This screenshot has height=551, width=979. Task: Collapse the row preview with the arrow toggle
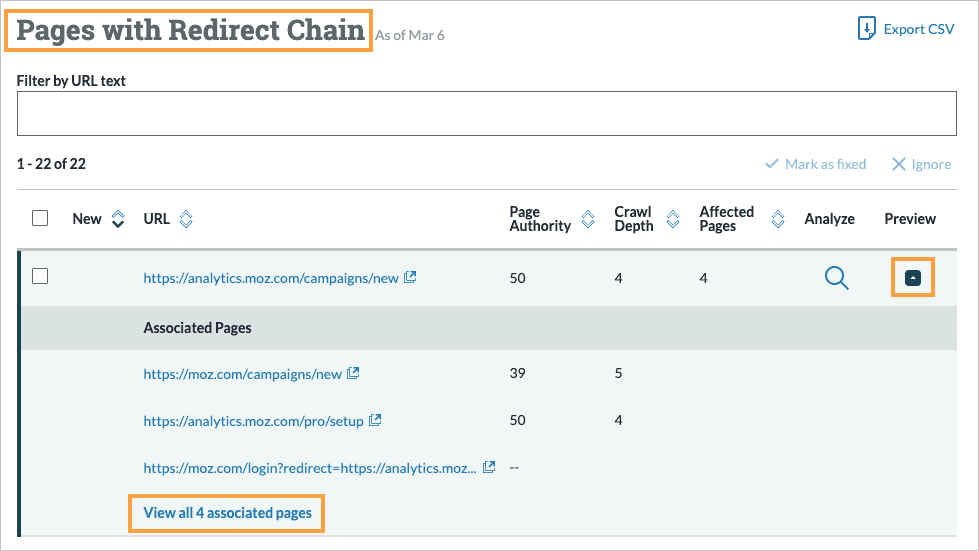click(912, 278)
